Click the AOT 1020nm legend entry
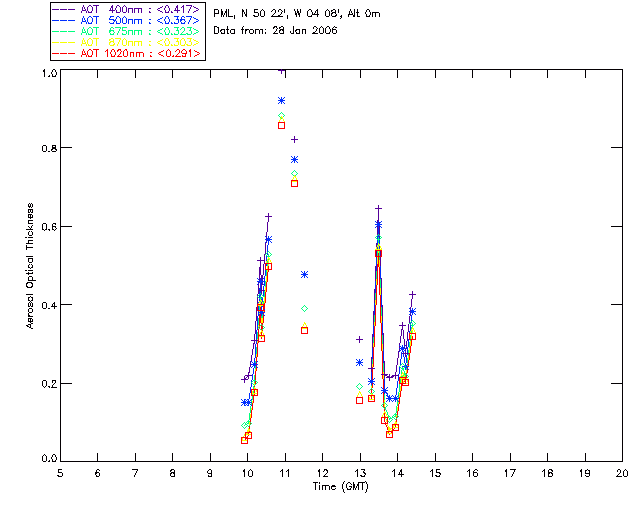This screenshot has width=640, height=512. pos(126,53)
